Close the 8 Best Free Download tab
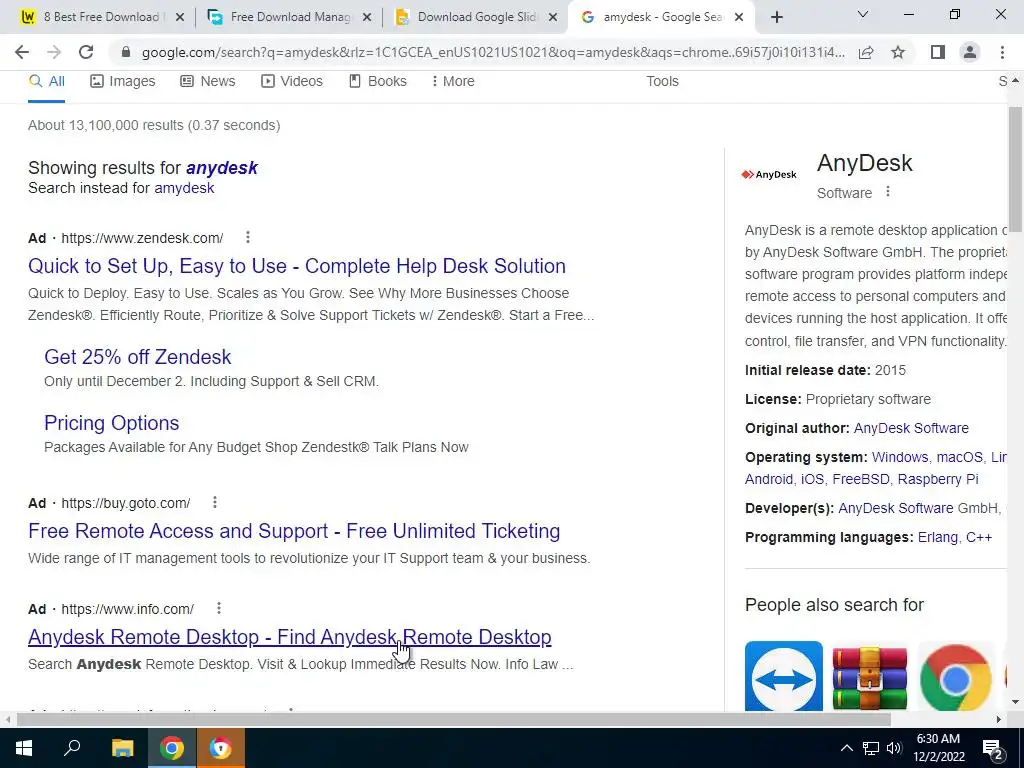Image resolution: width=1024 pixels, height=768 pixels. tap(180, 17)
